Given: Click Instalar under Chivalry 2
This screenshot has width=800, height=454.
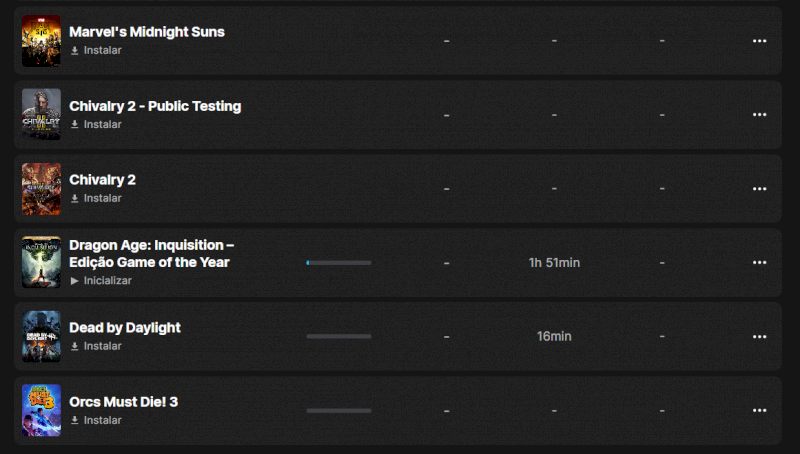Looking at the screenshot, I should tap(102, 198).
